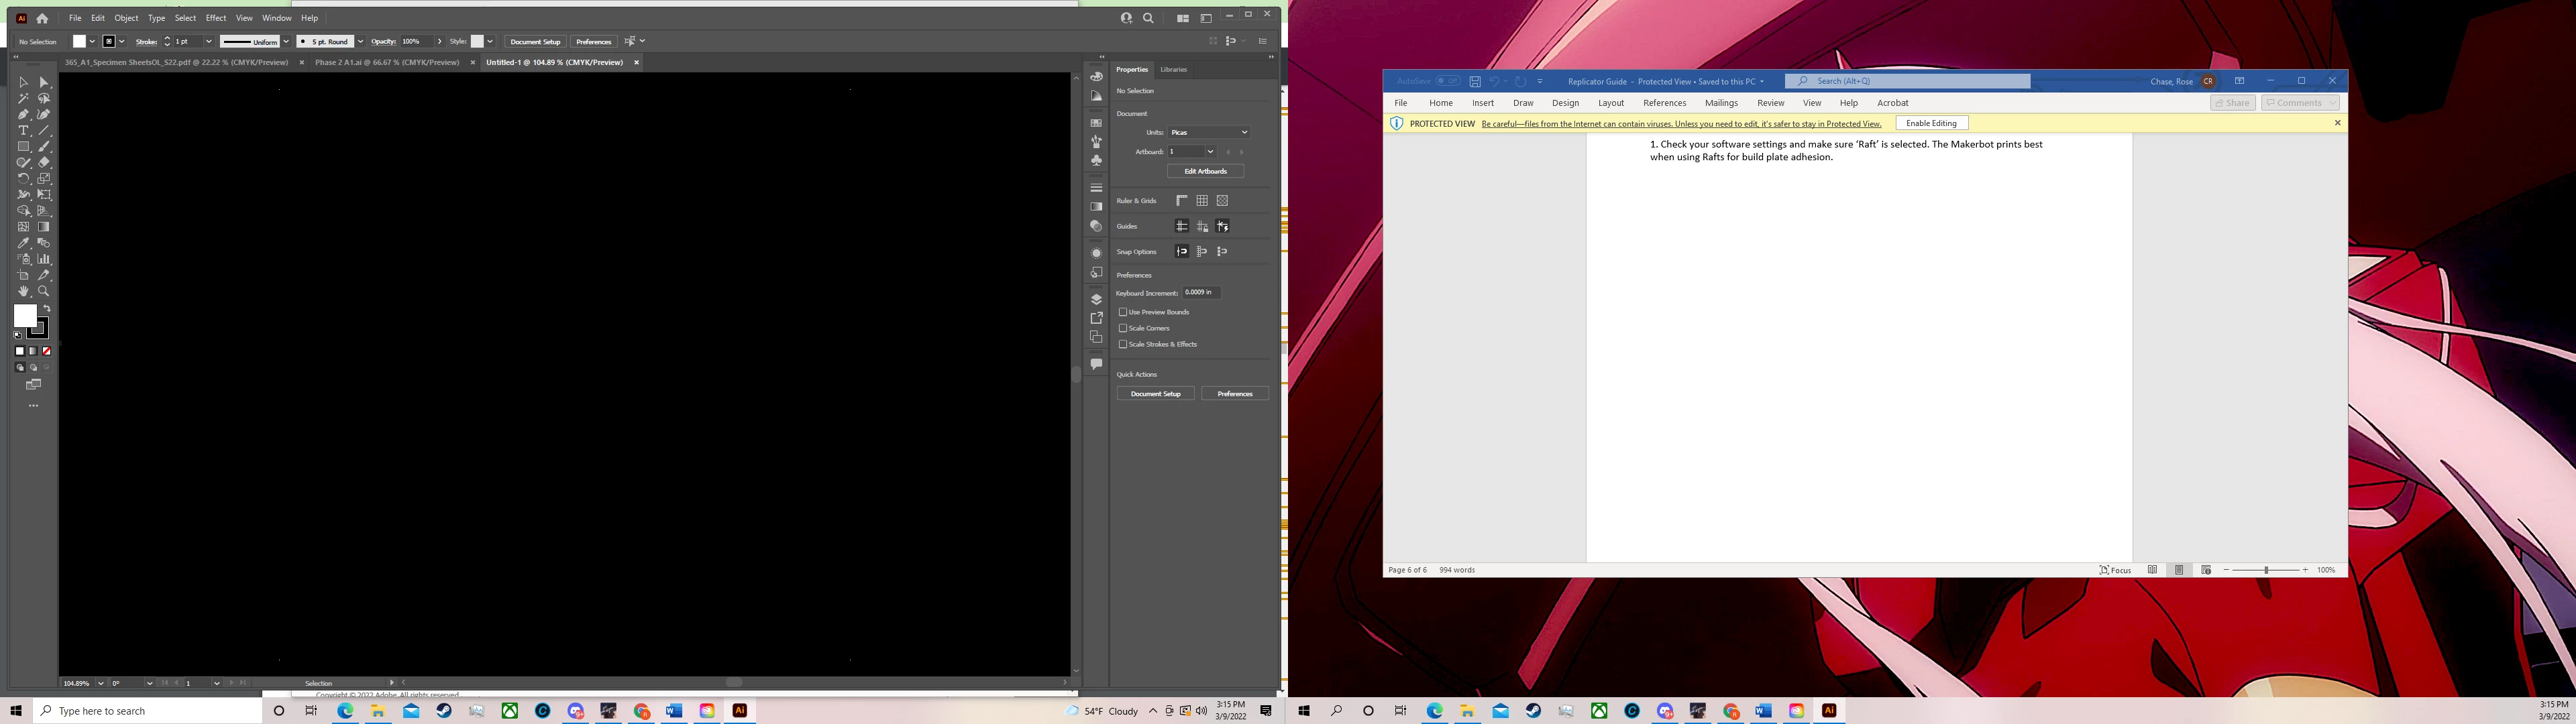Click the show grid icon in Ruler & Grids
Screen dimensions: 2576x724
(1202, 201)
